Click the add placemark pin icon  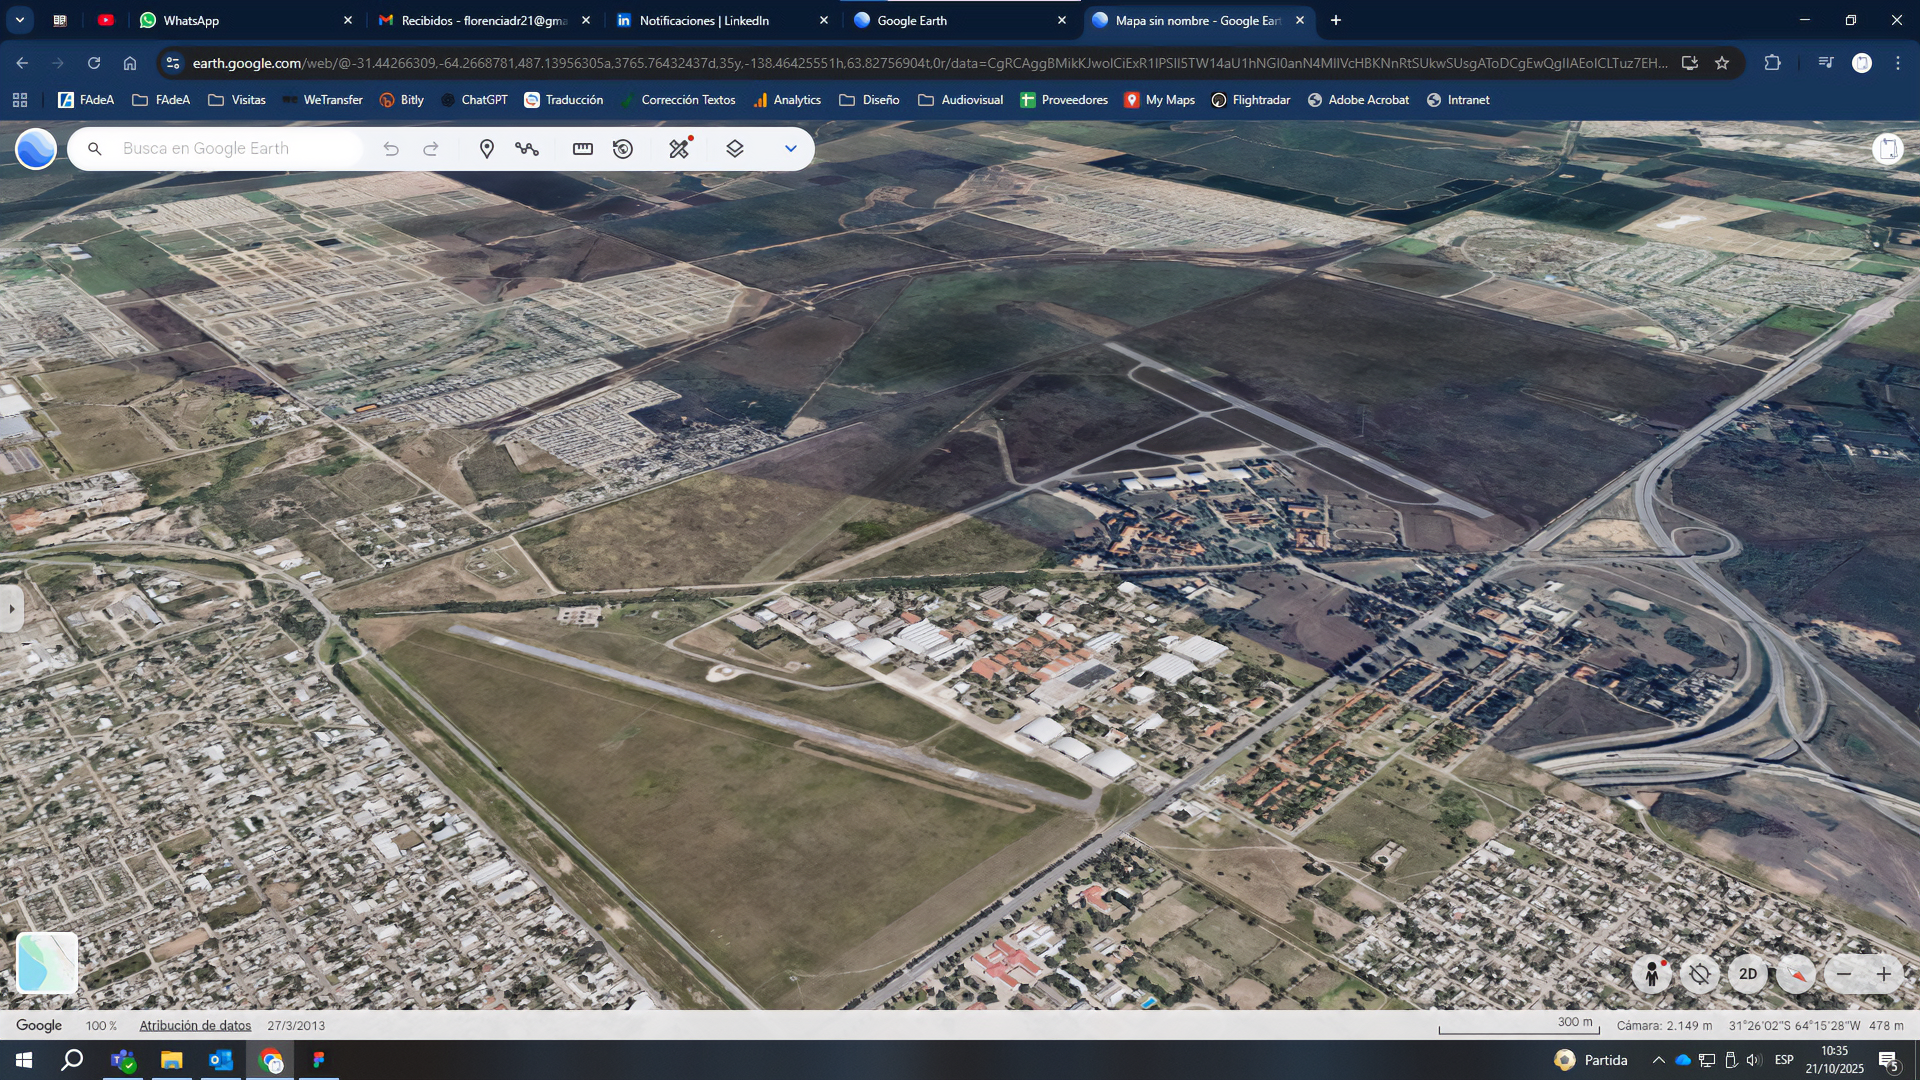(x=486, y=149)
